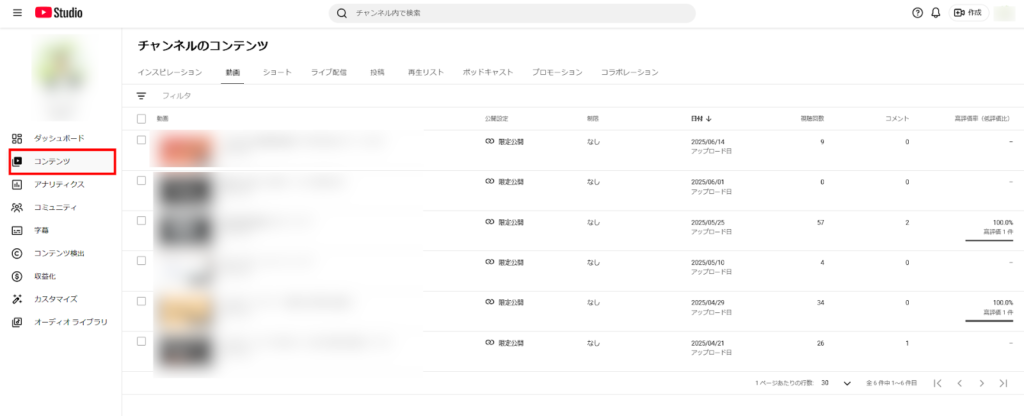
Task: Open the help question mark icon
Action: tap(917, 13)
